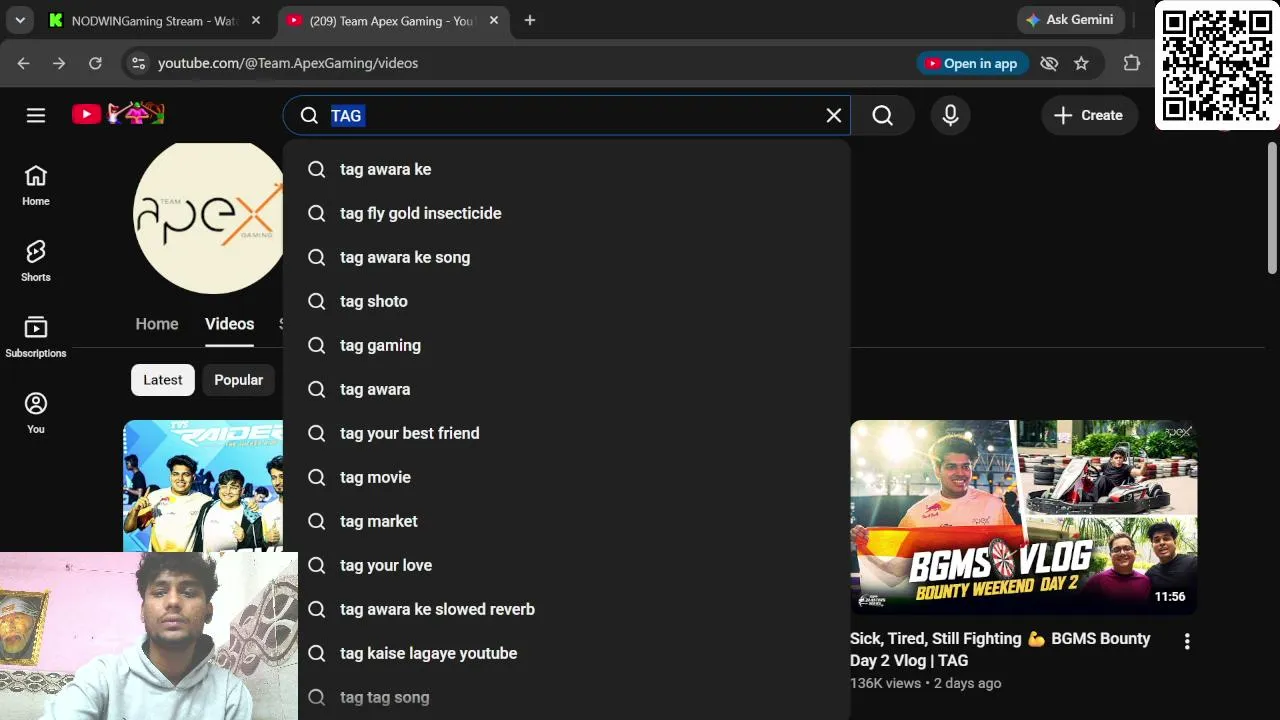Filter videos by Latest
Image resolution: width=1280 pixels, height=720 pixels.
pos(163,380)
